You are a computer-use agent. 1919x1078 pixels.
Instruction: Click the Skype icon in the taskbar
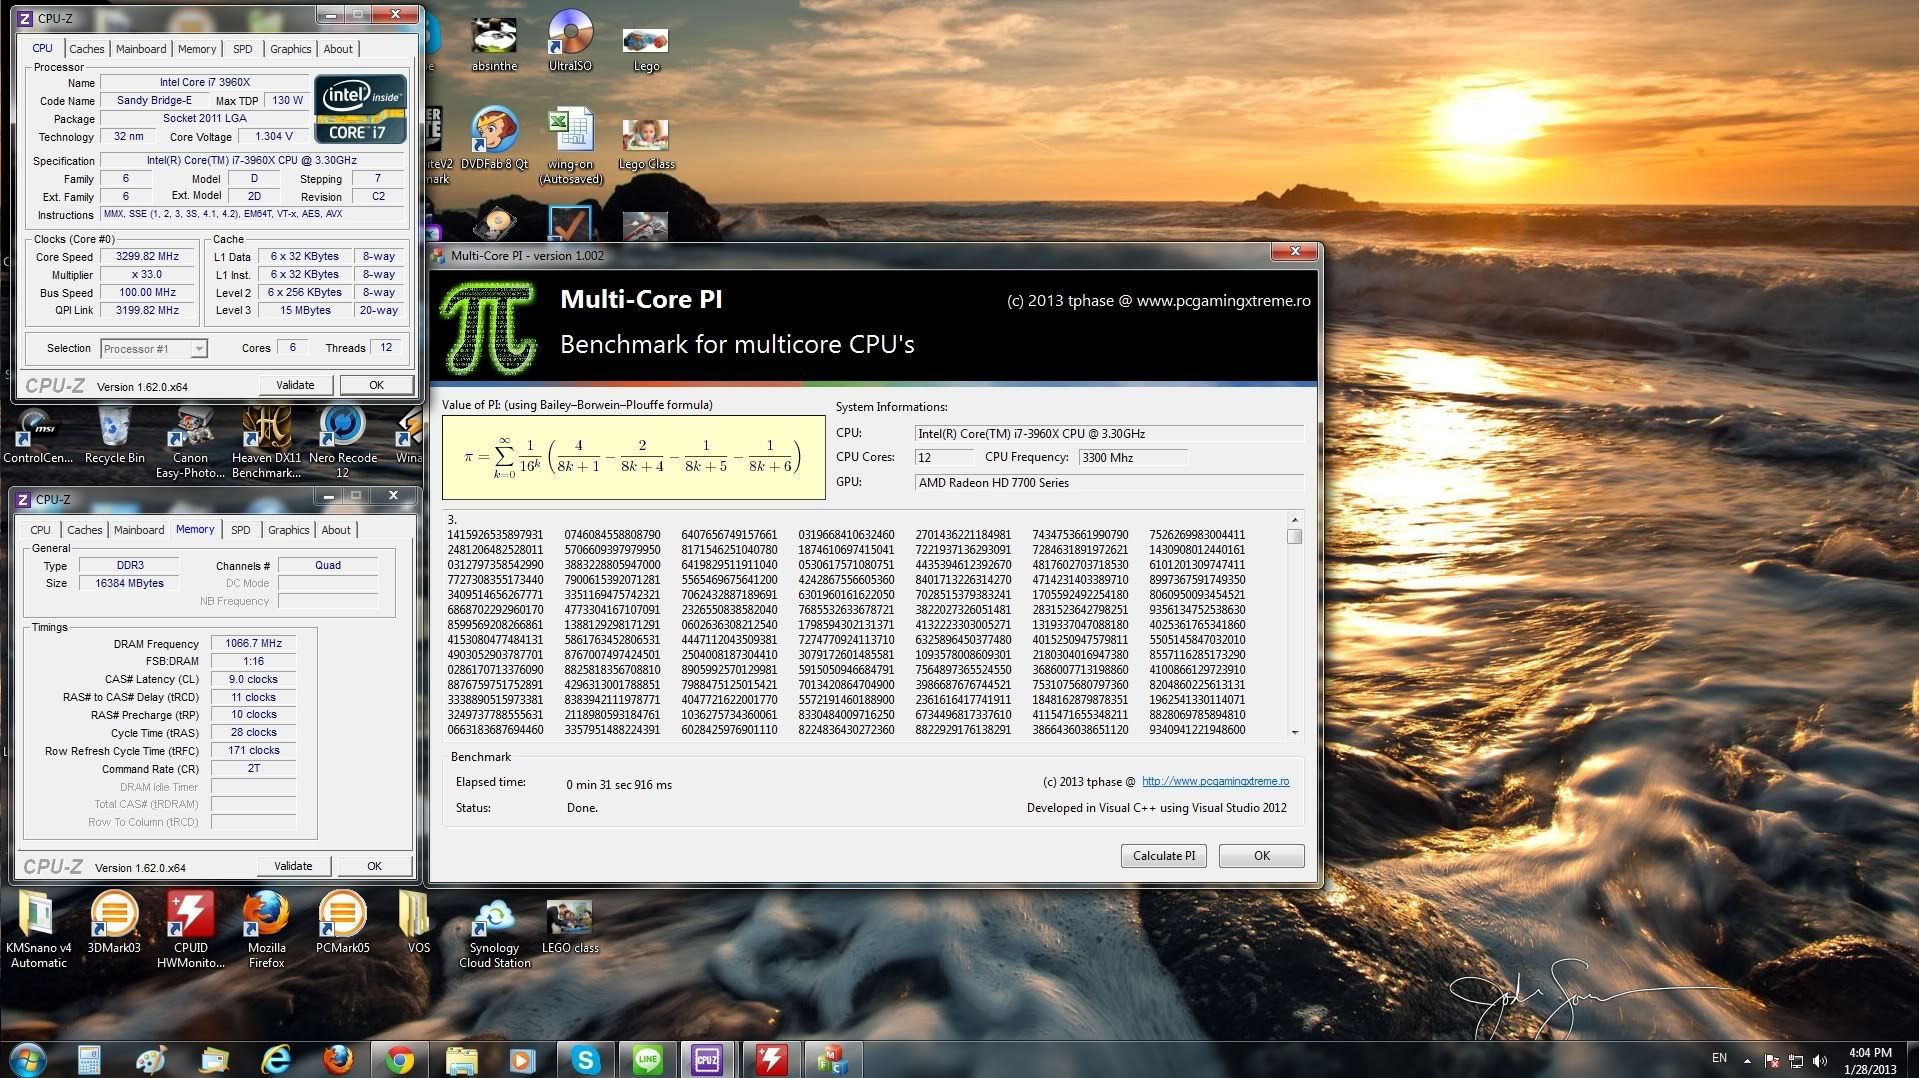tap(585, 1059)
